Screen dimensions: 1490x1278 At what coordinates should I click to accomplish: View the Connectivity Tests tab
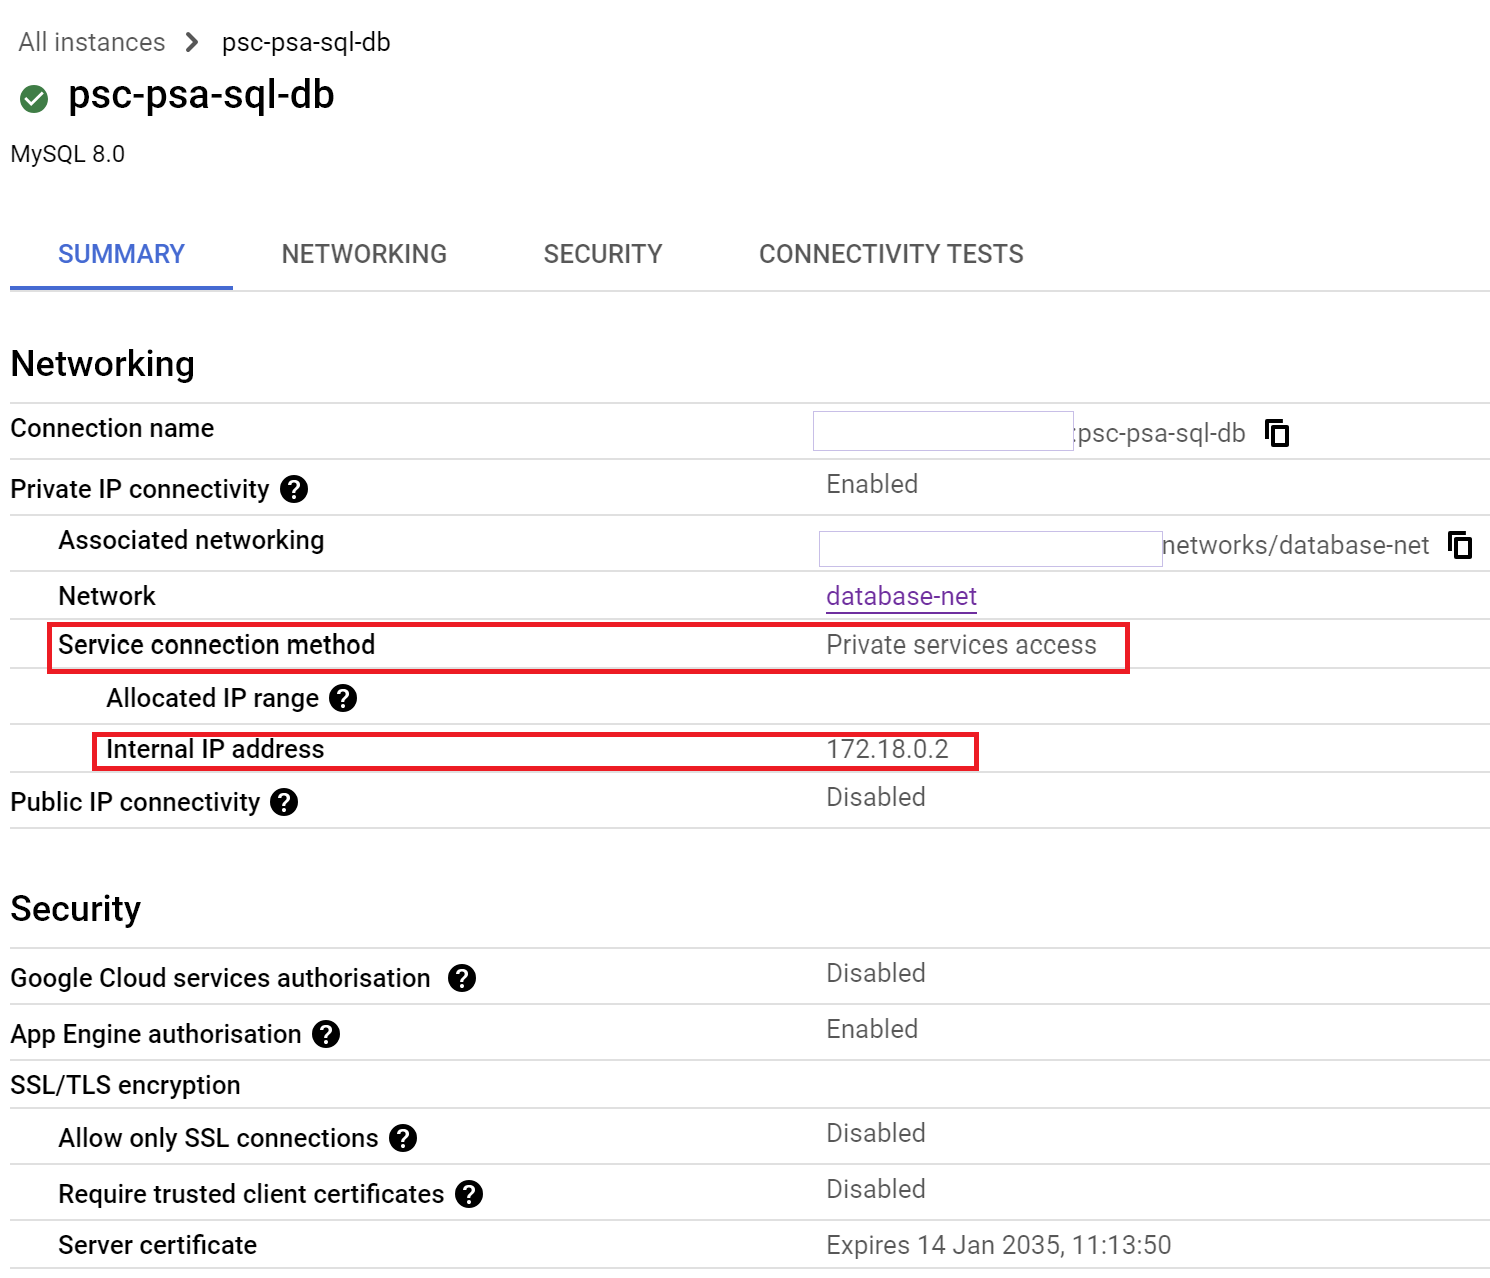891,254
